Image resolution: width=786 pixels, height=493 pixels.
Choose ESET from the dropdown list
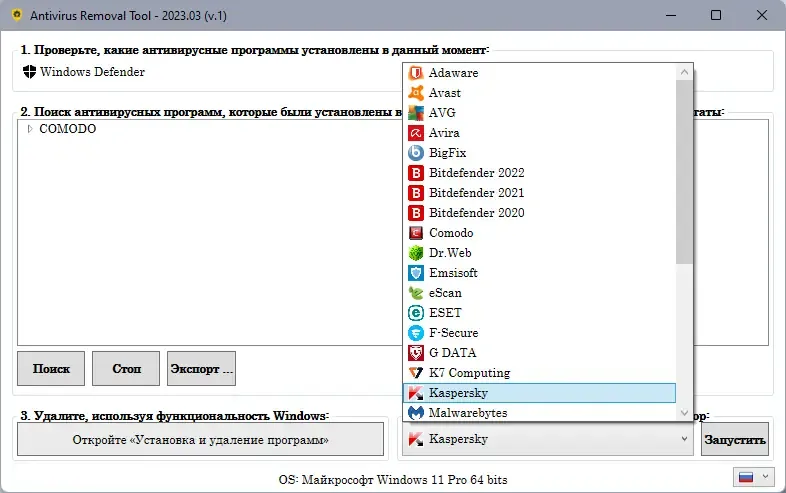point(539,313)
